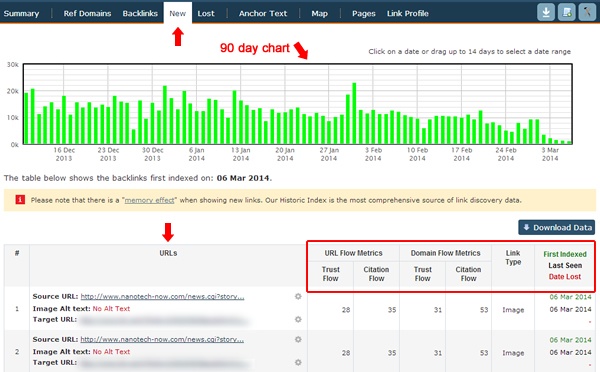Click Citation Flow under URL Flow Metrics
The height and width of the screenshot is (372, 600).
coord(376,274)
